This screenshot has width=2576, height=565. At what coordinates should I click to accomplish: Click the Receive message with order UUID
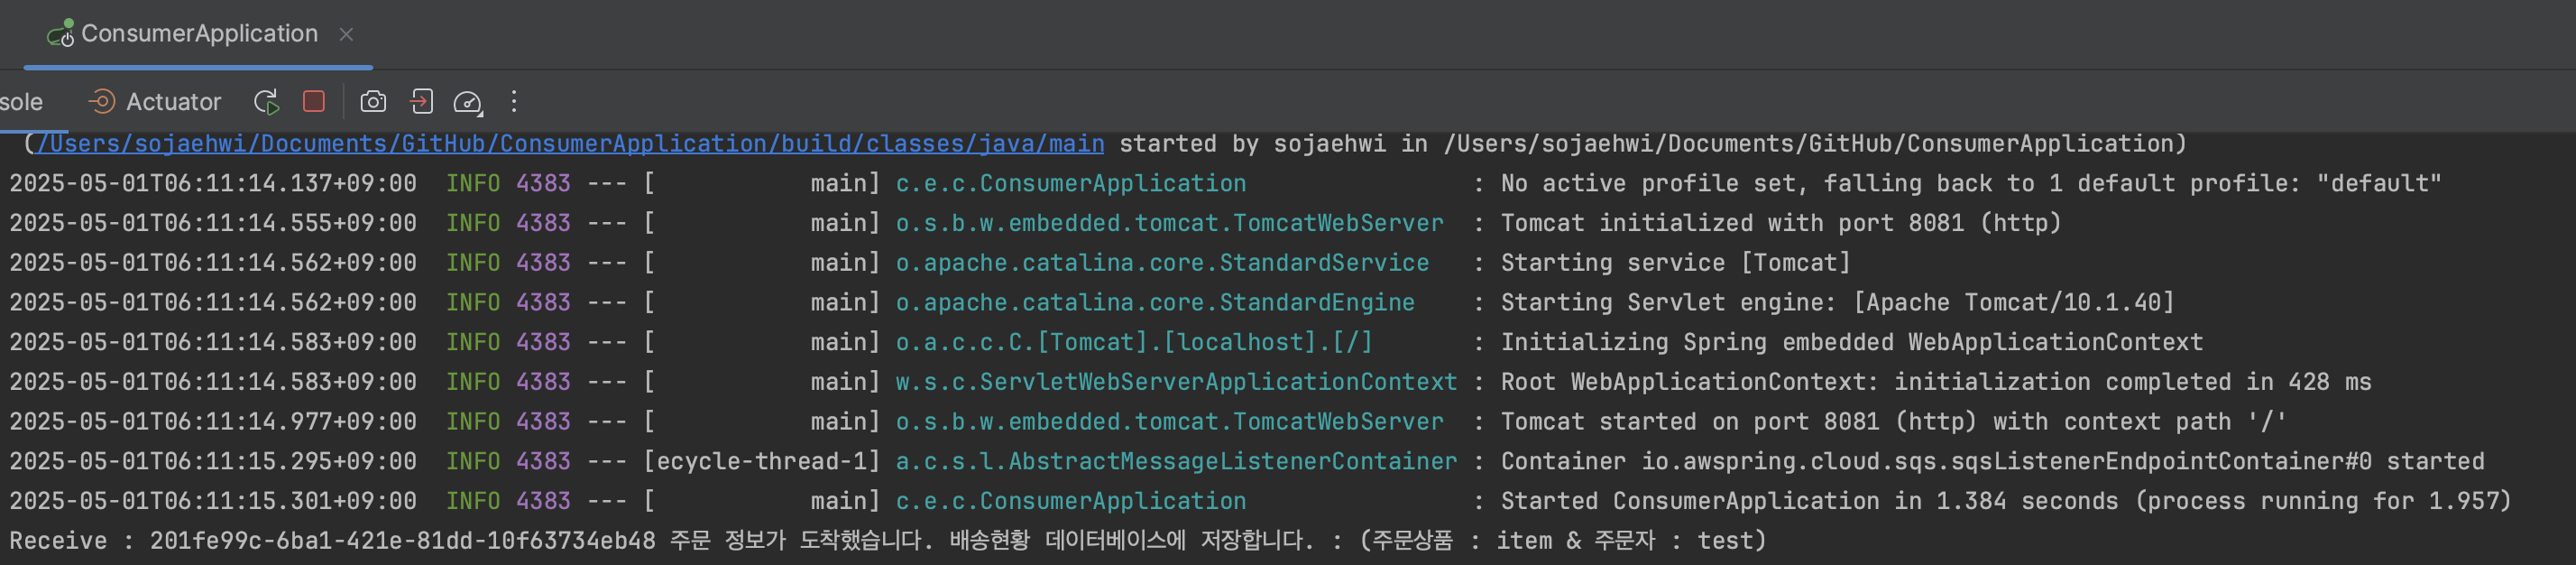pyautogui.click(x=888, y=541)
